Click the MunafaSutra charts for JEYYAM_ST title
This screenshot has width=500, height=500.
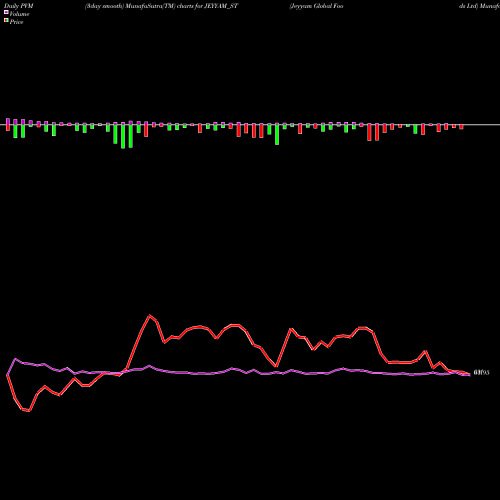pos(161,6)
